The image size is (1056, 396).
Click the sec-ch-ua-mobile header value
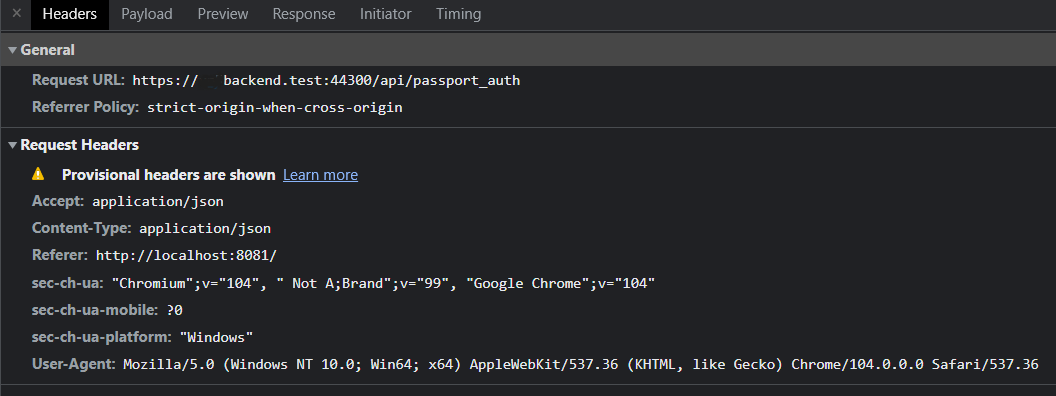(x=174, y=310)
